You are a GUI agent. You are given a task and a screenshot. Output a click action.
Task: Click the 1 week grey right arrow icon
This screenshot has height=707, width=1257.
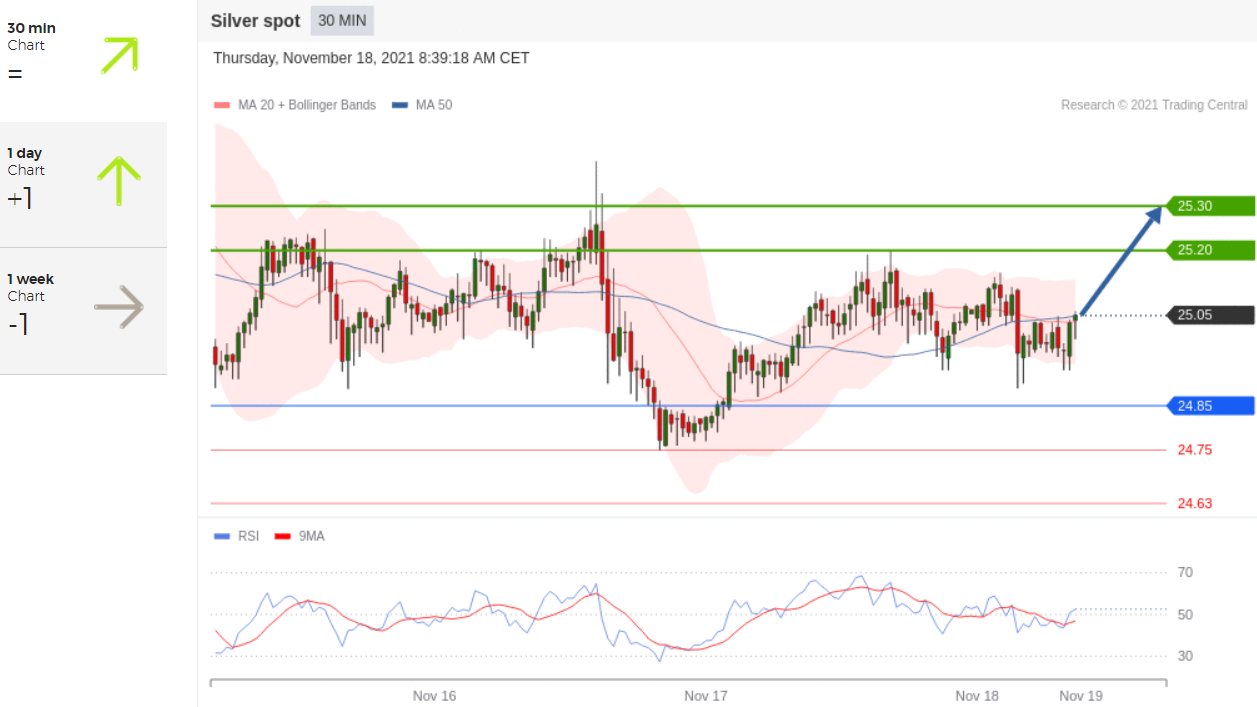tap(119, 307)
